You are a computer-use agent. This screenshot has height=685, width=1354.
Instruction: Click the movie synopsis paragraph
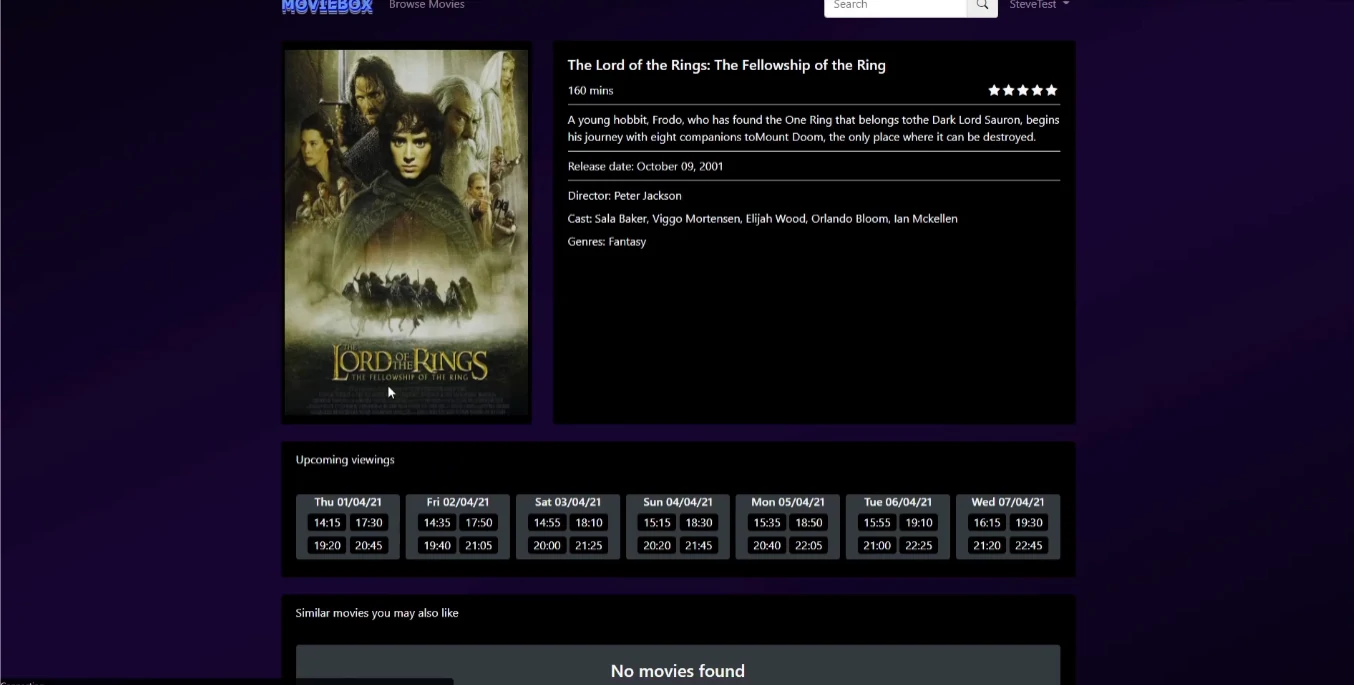click(x=814, y=128)
